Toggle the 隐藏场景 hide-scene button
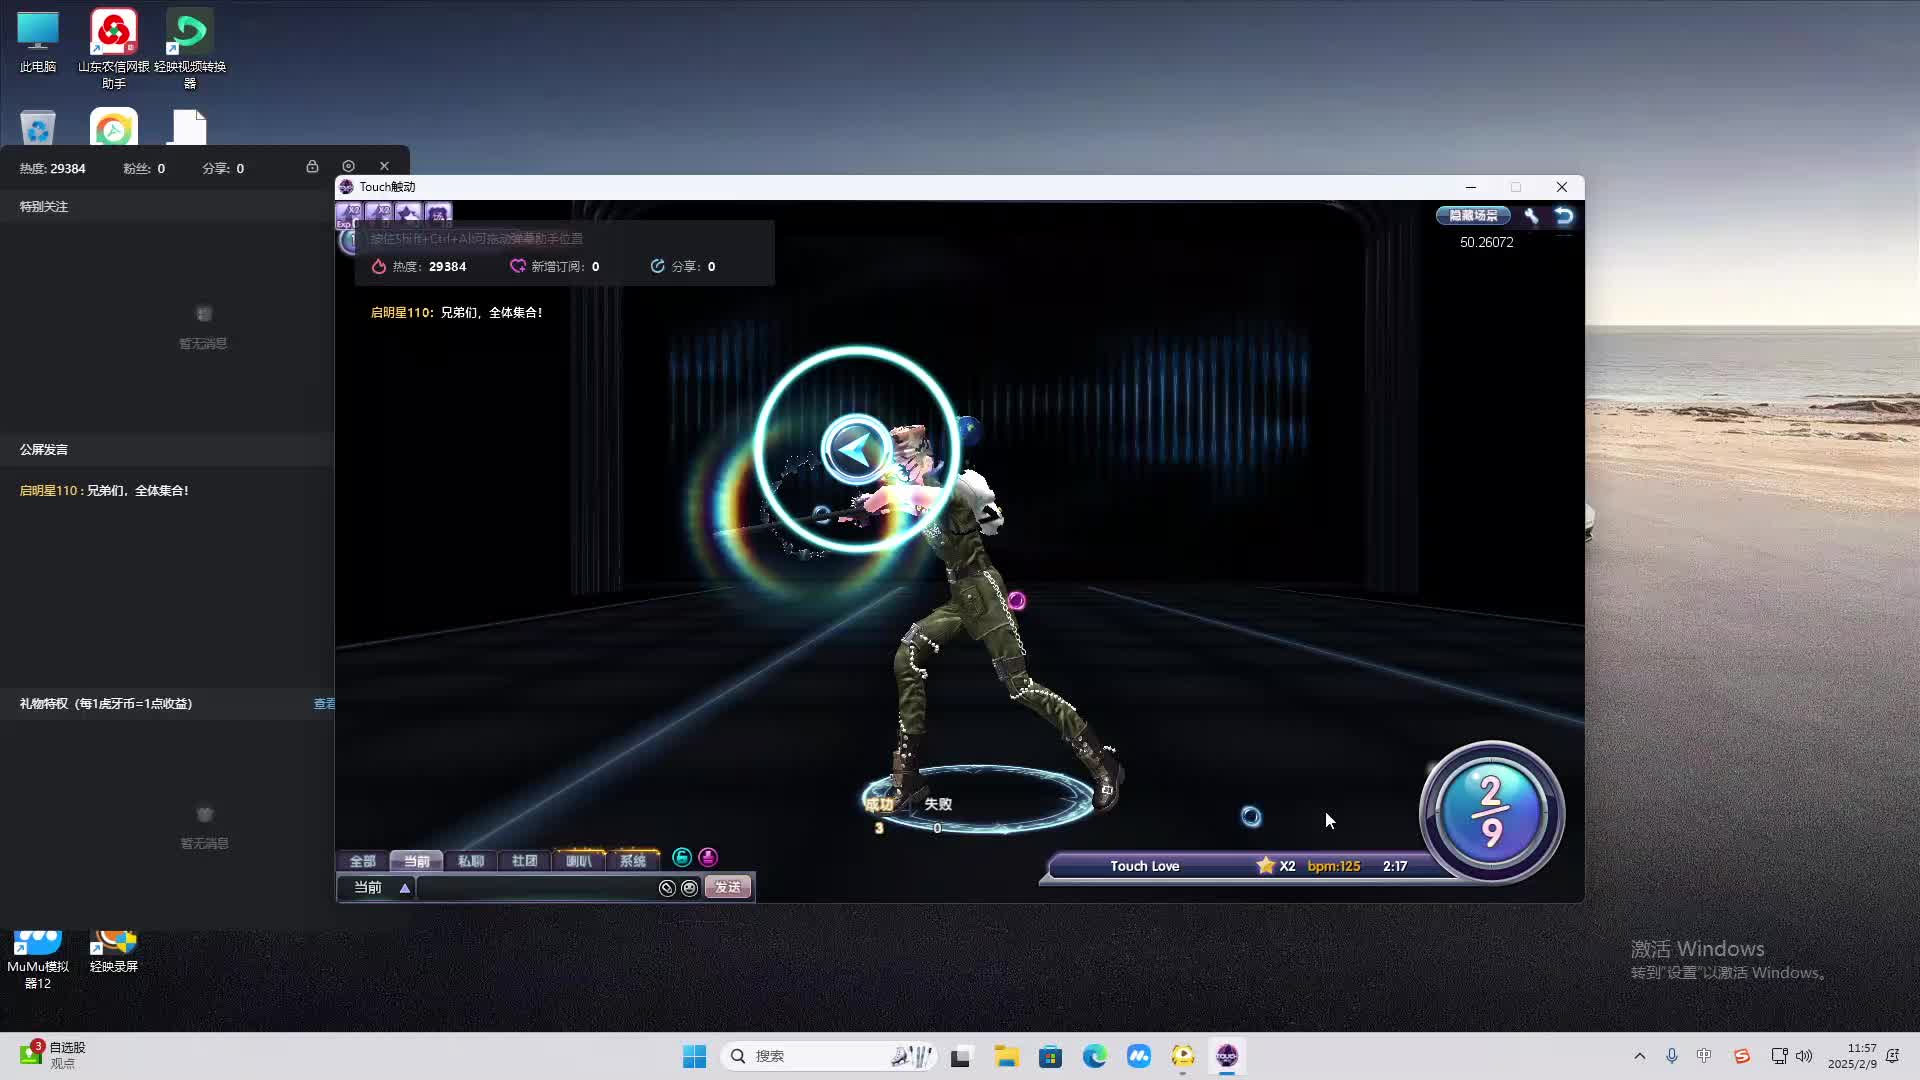Image resolution: width=1920 pixels, height=1080 pixels. click(1473, 216)
